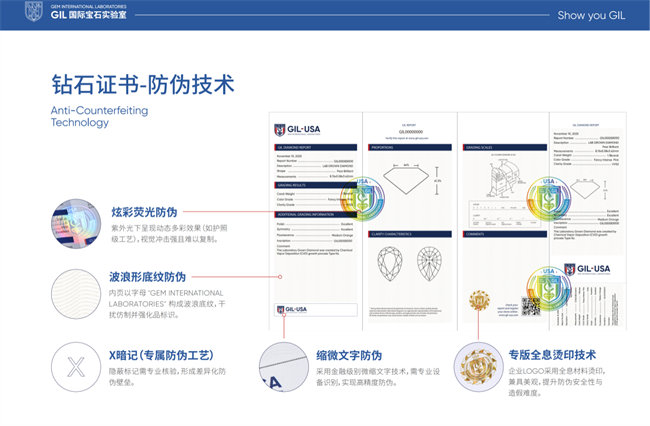Click the rainbow fluorescent seal circle icon
Screen dimensions: 650x426
tap(74, 224)
